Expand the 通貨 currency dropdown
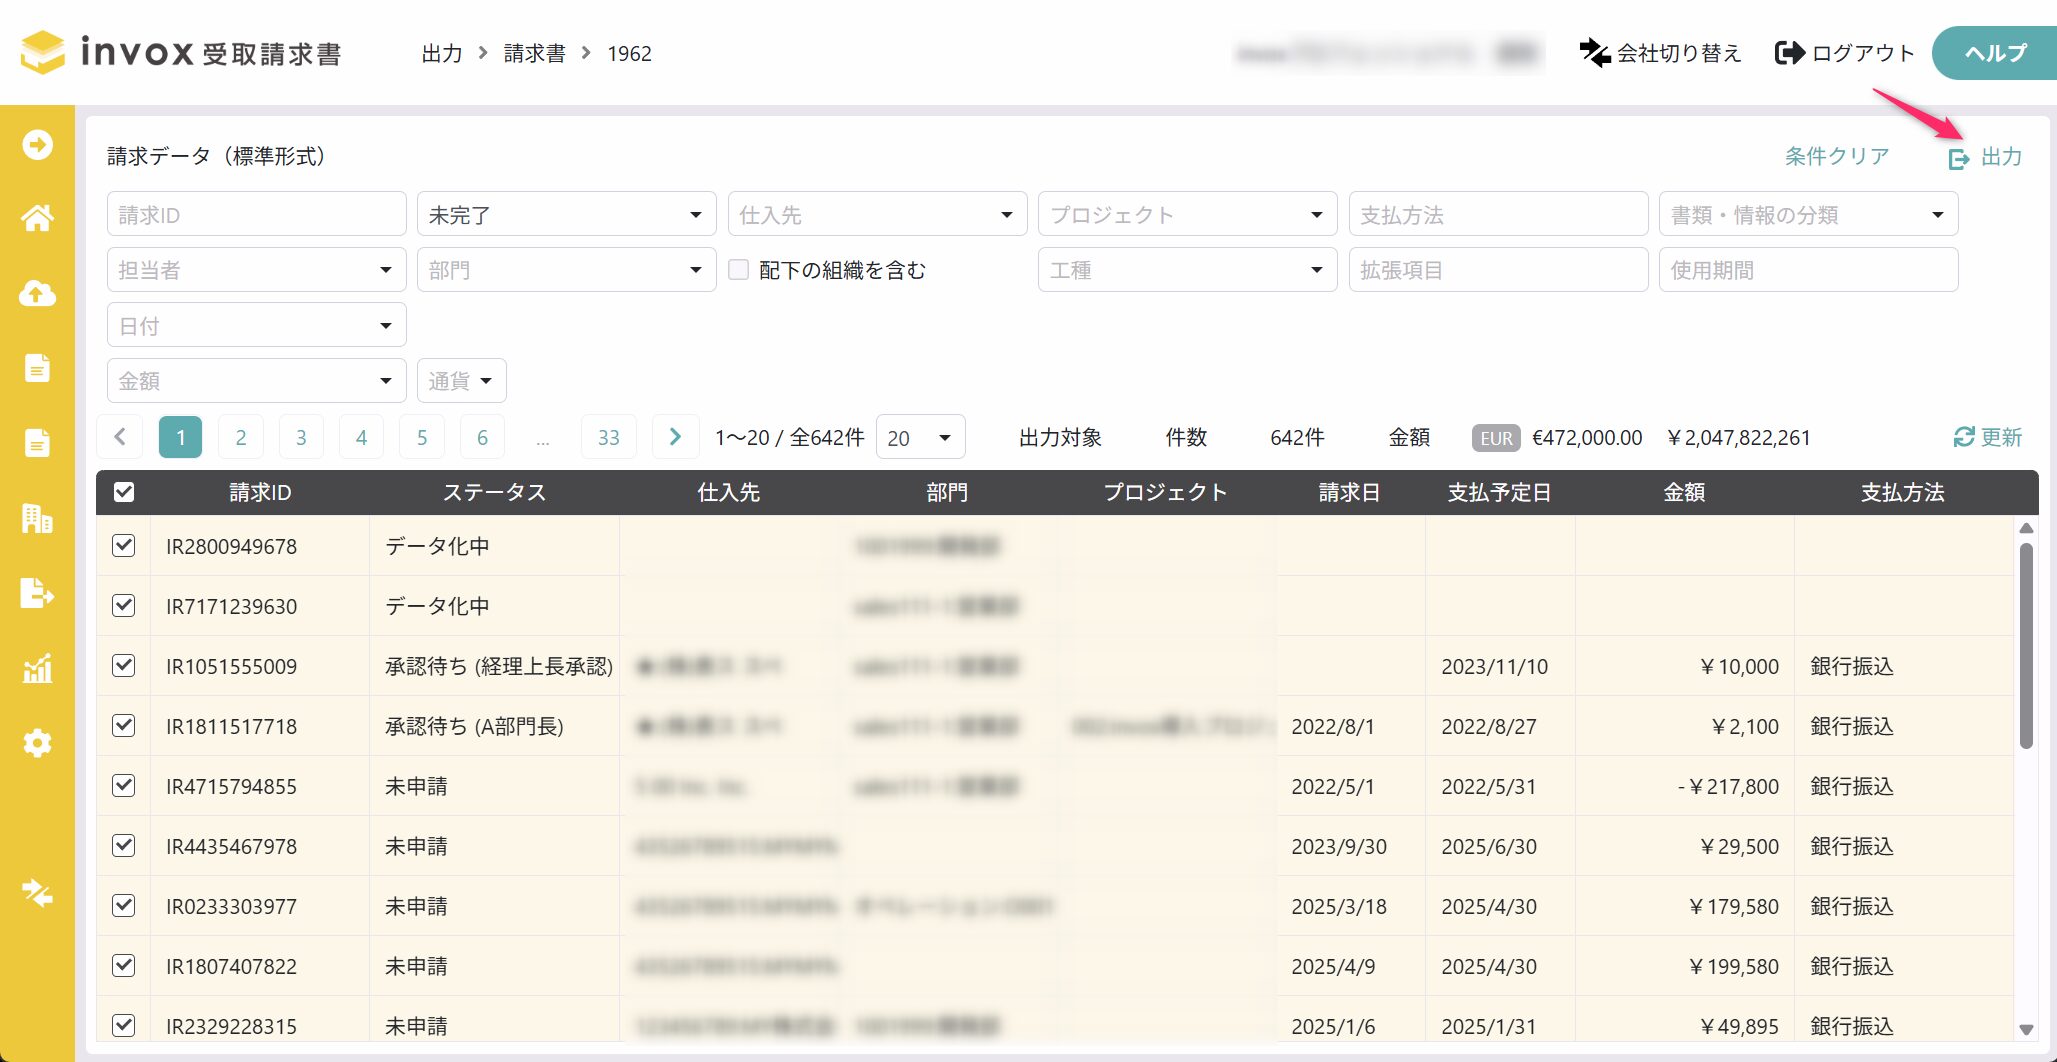The width and height of the screenshot is (2057, 1062). pos(461,381)
